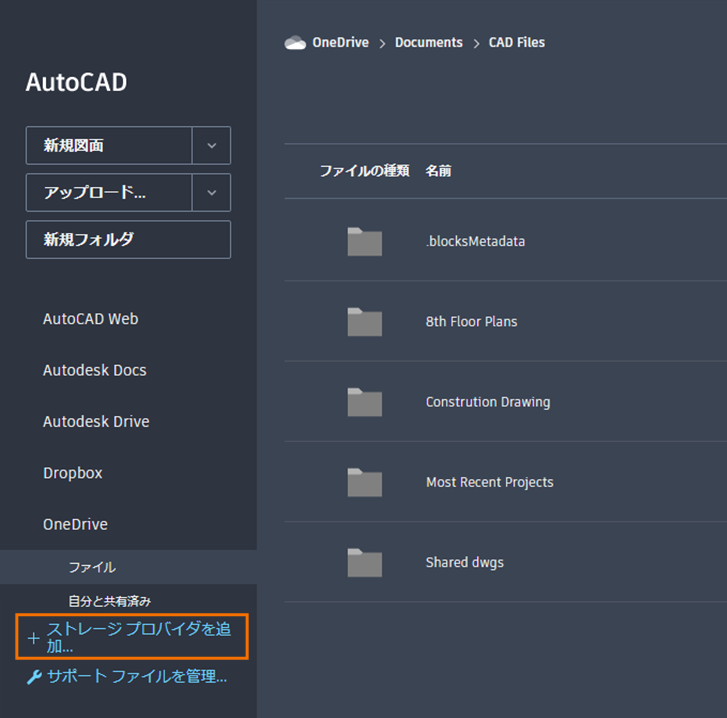Viewport: 727px width, 718px height.
Task: Click ストレージ プロバイダを追加... link
Action: tap(132, 637)
